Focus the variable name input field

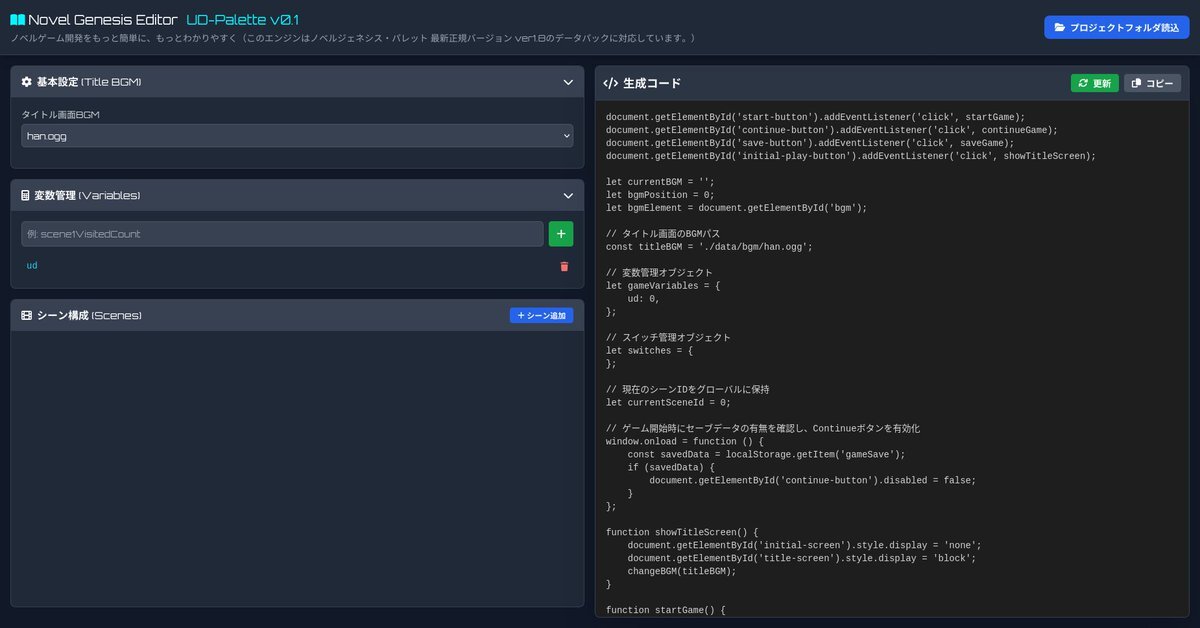(x=282, y=234)
